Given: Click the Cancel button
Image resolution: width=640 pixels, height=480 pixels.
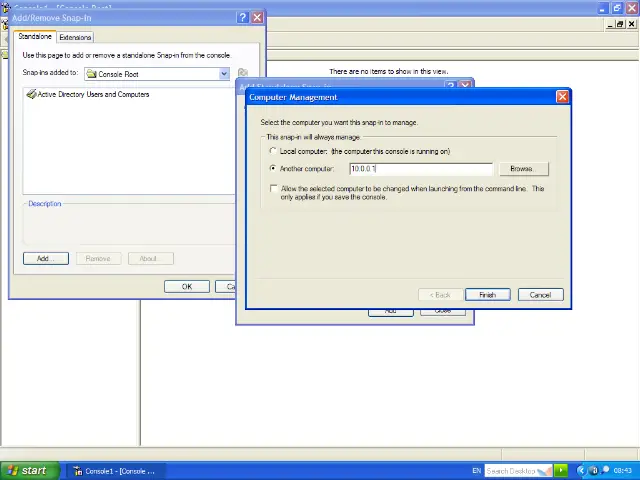Looking at the screenshot, I should [x=540, y=295].
